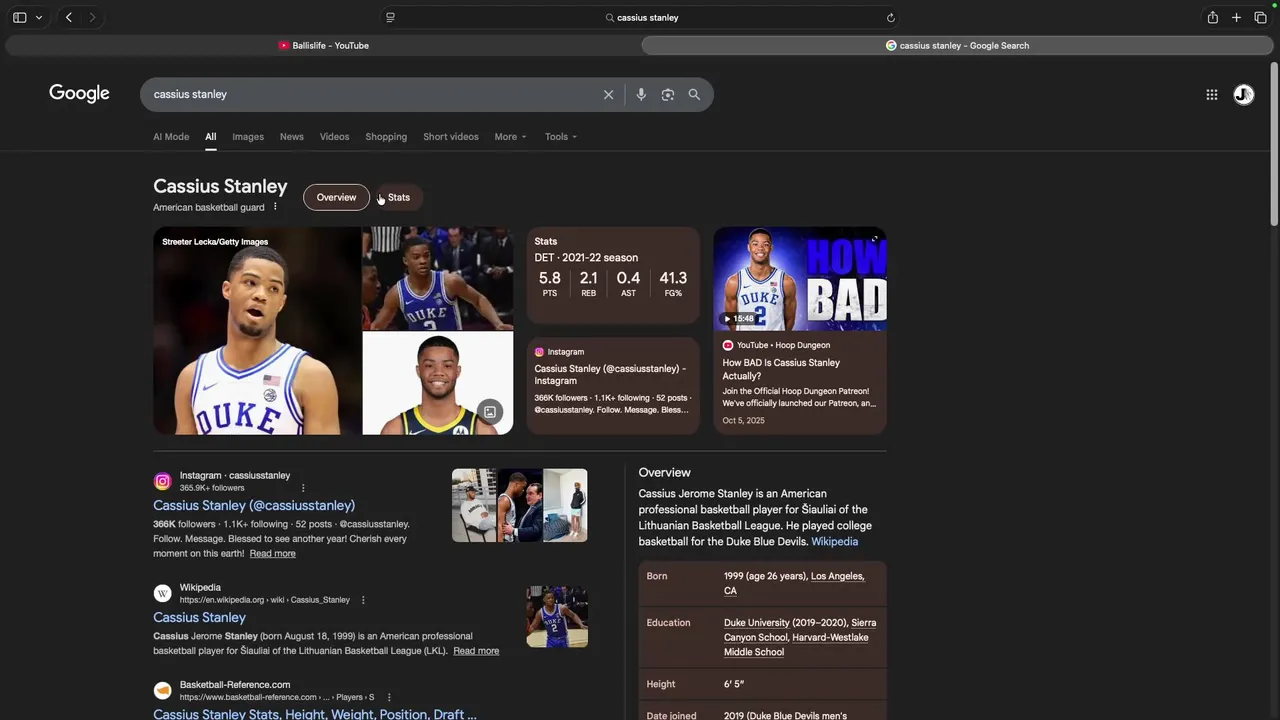Open the Instagram result photo strip
The height and width of the screenshot is (720, 1280).
click(x=519, y=505)
